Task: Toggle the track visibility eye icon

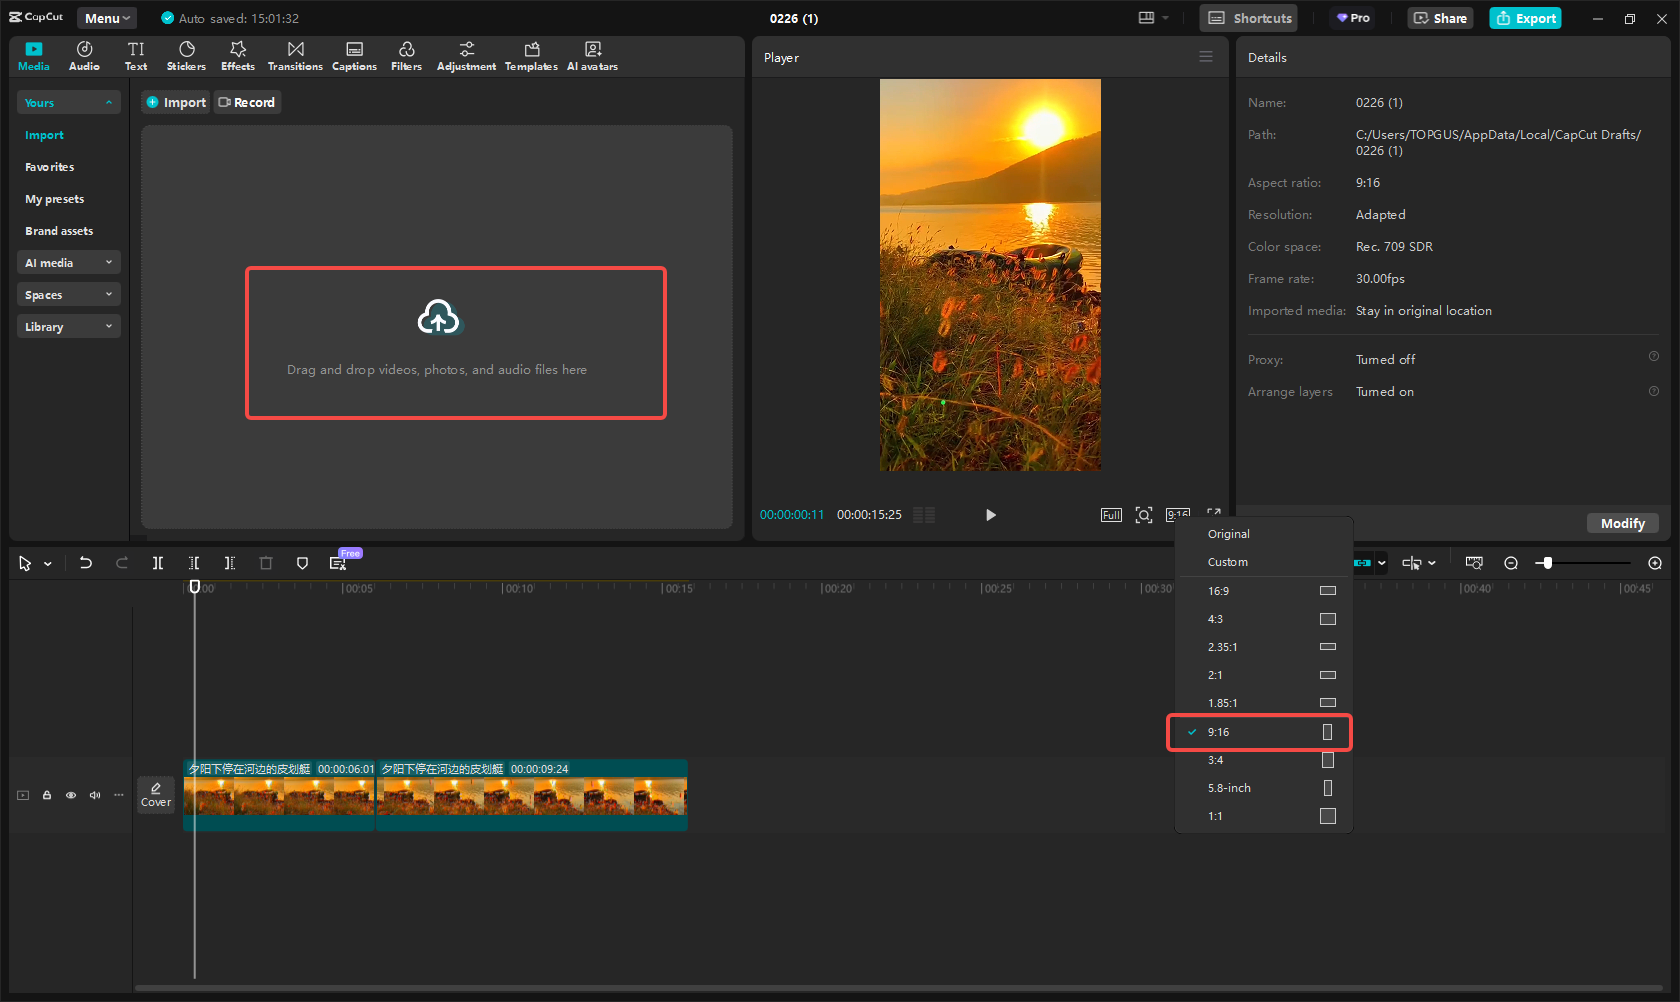Action: (x=71, y=795)
